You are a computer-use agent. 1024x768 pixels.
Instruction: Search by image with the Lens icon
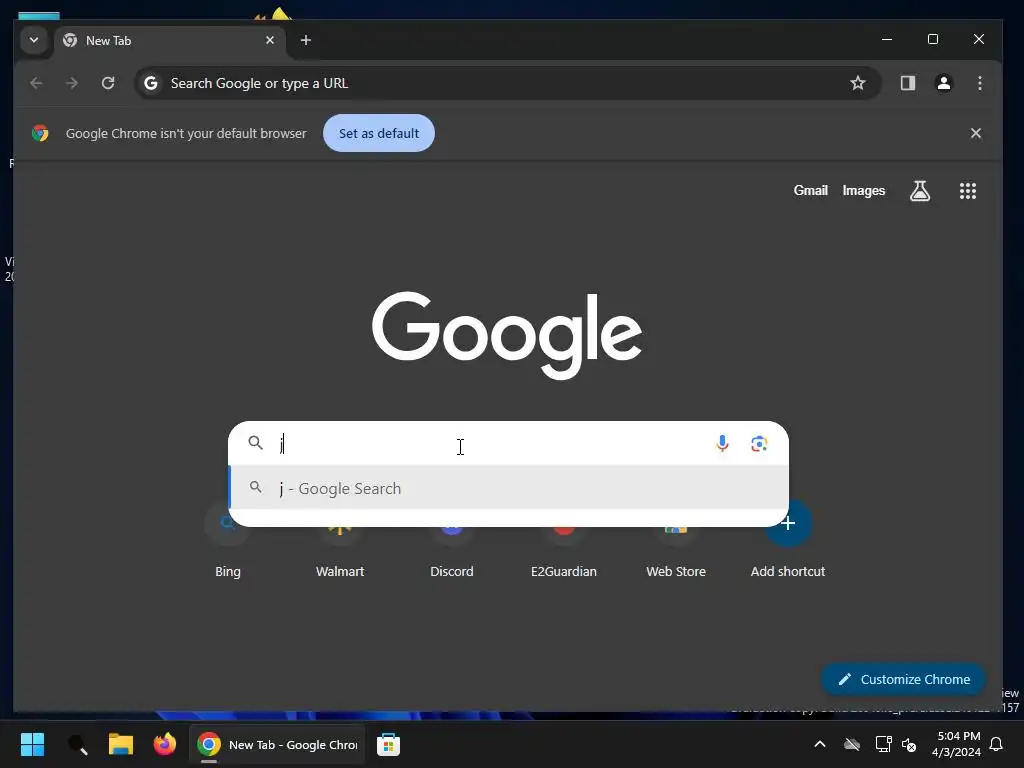[x=759, y=444]
